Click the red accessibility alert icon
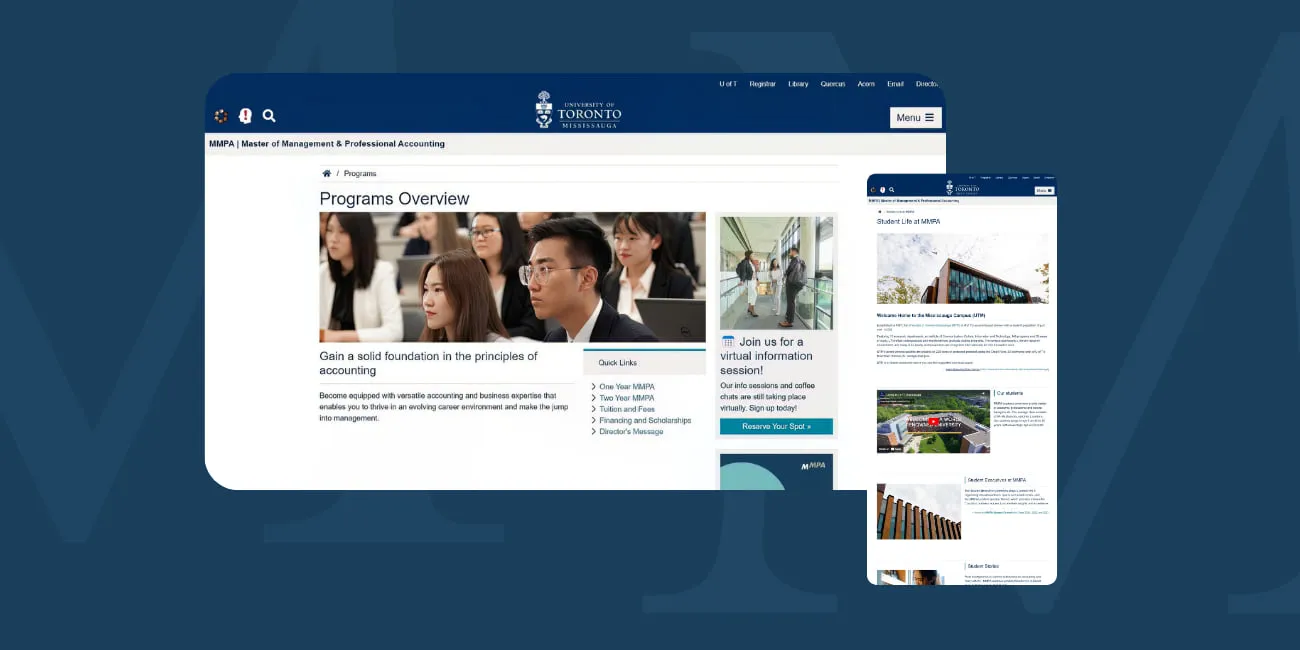The image size is (1300, 650). point(245,115)
